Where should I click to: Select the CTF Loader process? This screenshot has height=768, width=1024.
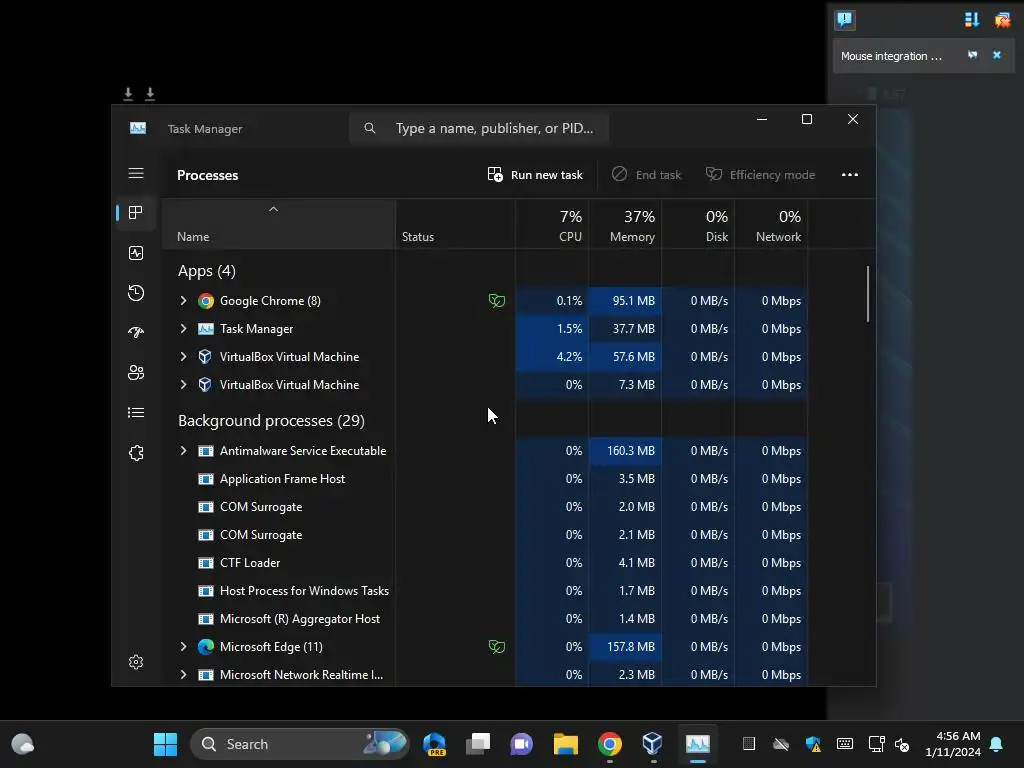click(x=485, y=562)
